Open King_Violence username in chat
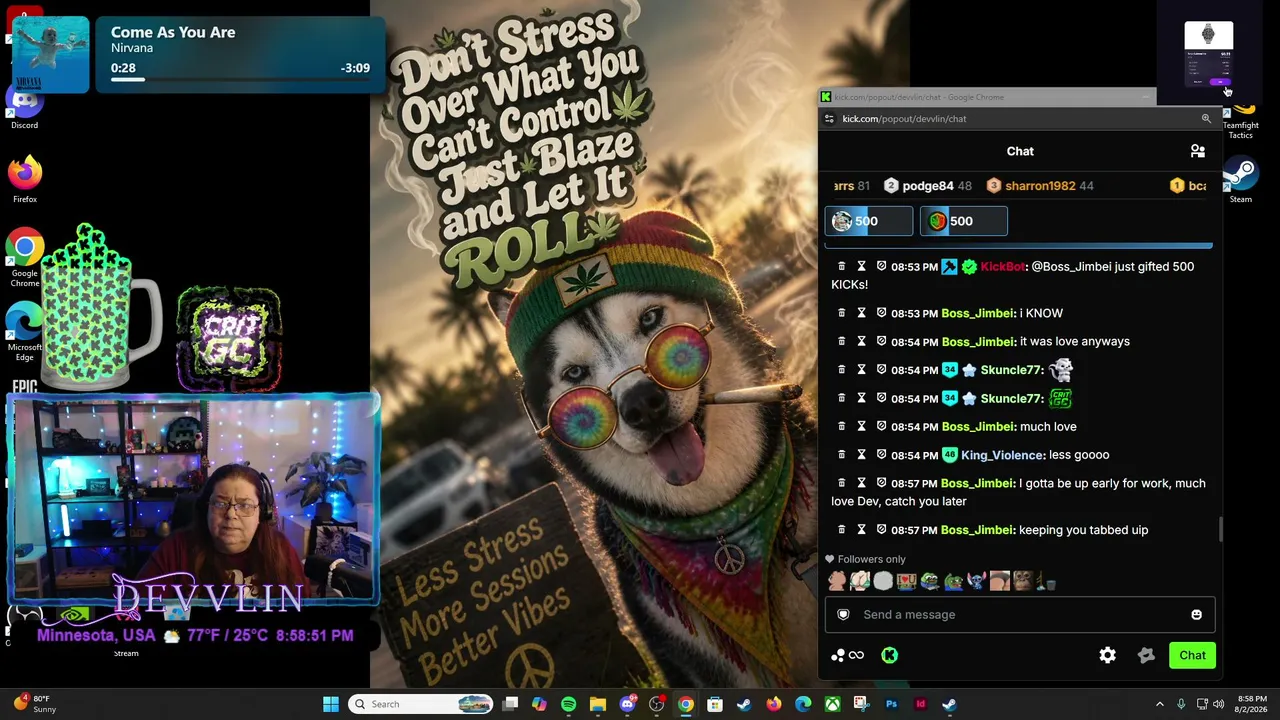 click(x=1003, y=455)
